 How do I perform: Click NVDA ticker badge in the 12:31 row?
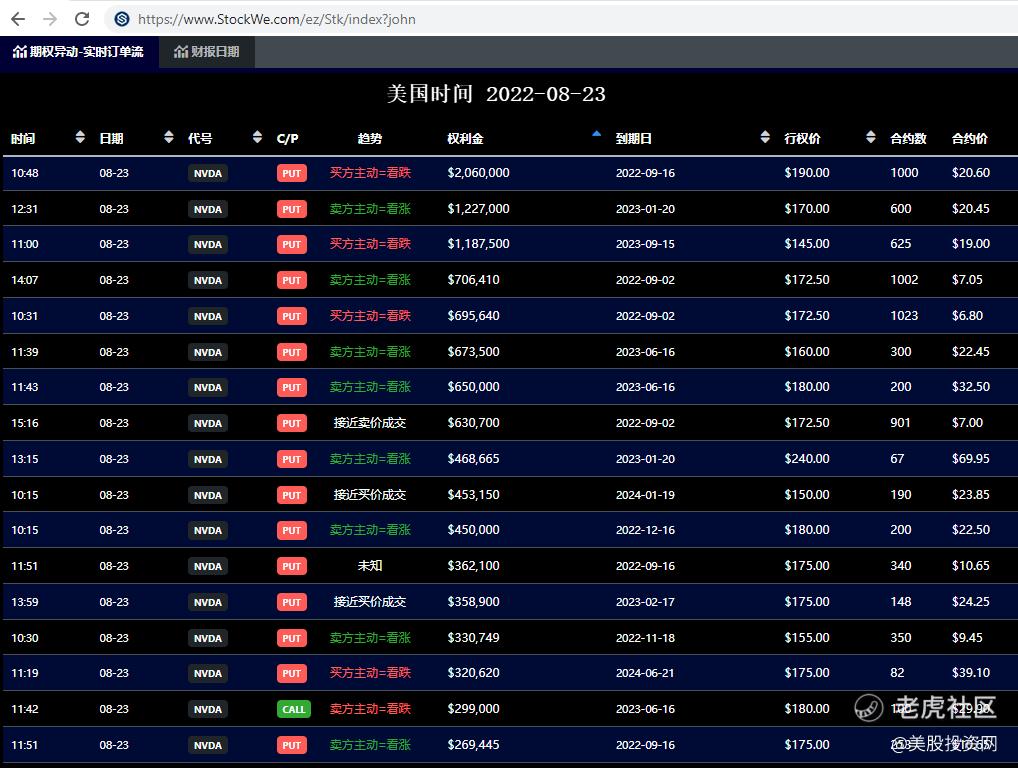pyautogui.click(x=208, y=209)
